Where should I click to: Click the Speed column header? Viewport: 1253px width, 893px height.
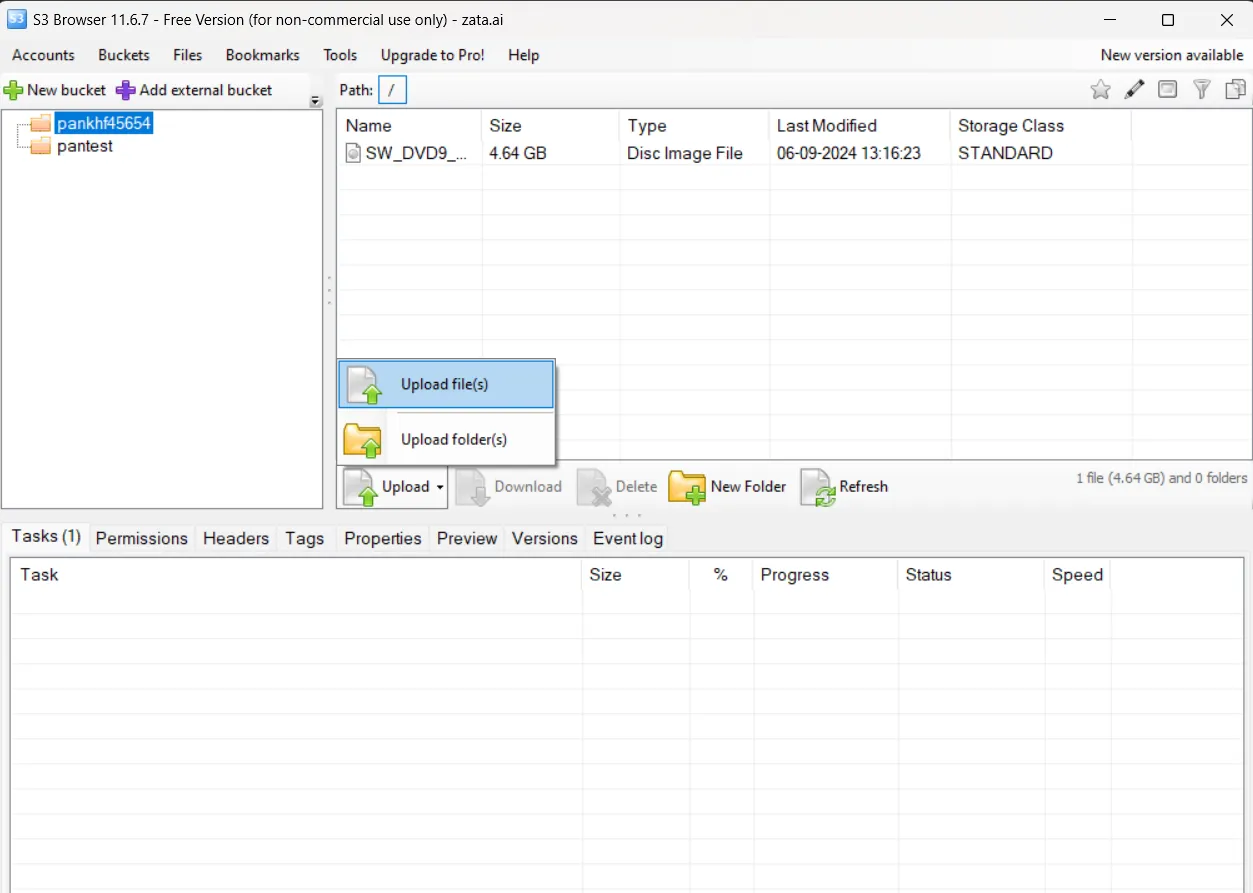click(x=1078, y=575)
